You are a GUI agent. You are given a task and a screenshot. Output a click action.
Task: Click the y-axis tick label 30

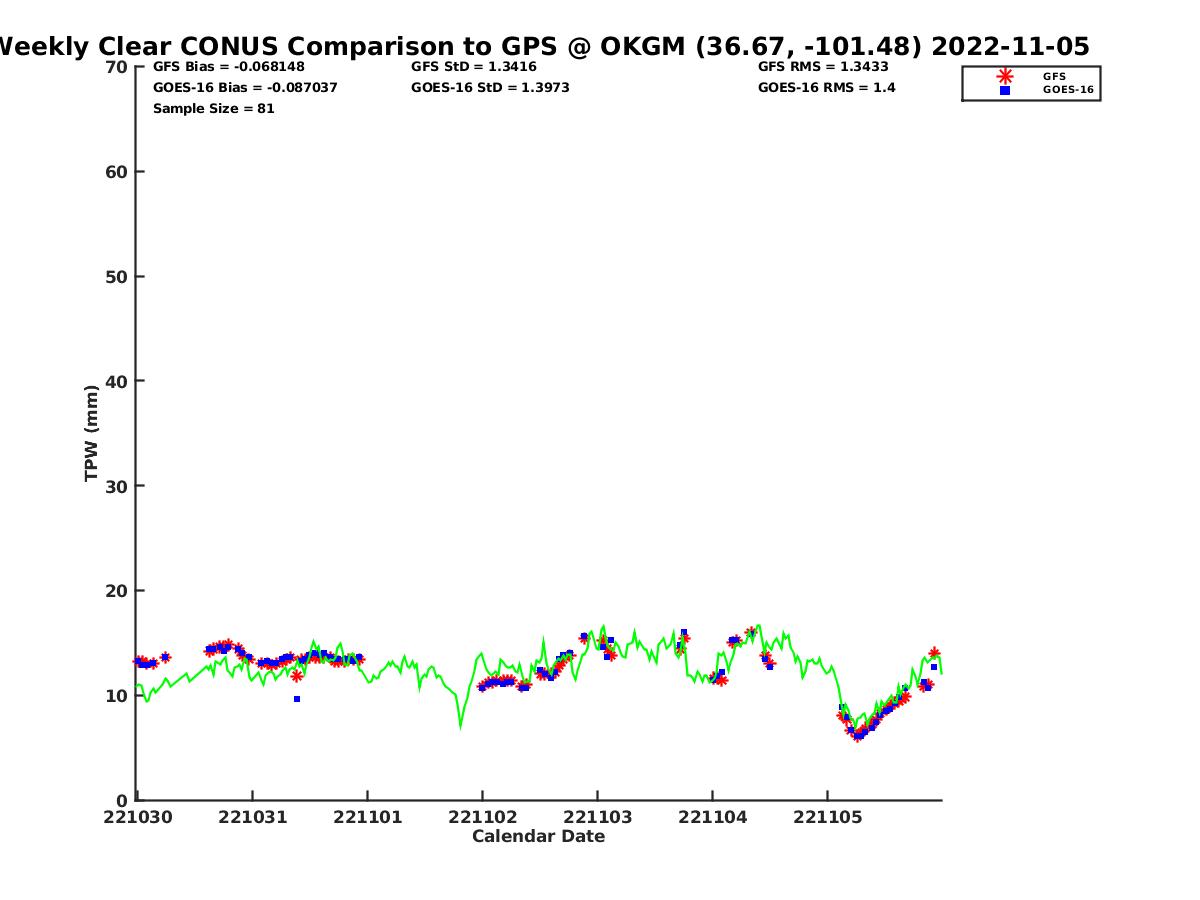[116, 486]
